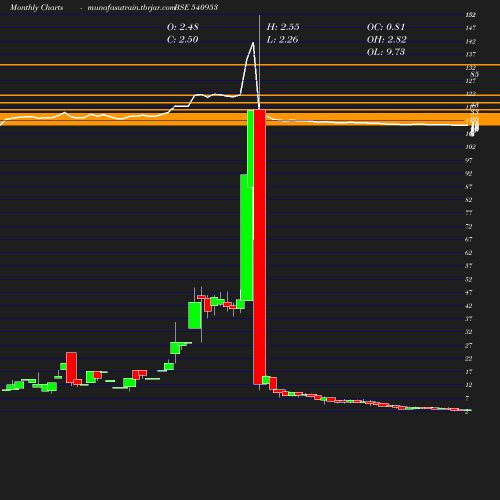Click the 102 price axis label

pos(470,147)
